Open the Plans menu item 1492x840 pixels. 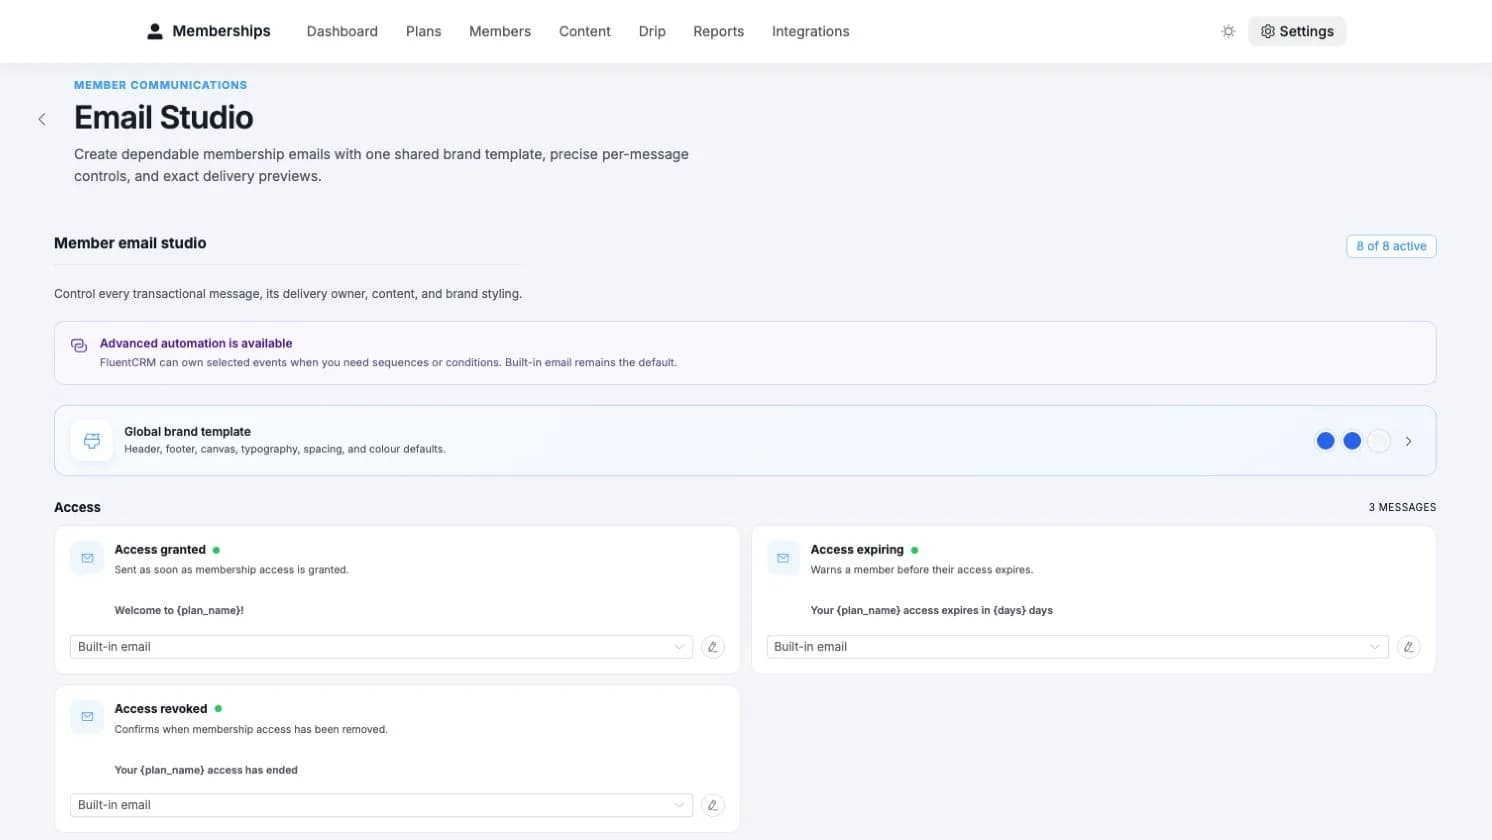tap(423, 31)
